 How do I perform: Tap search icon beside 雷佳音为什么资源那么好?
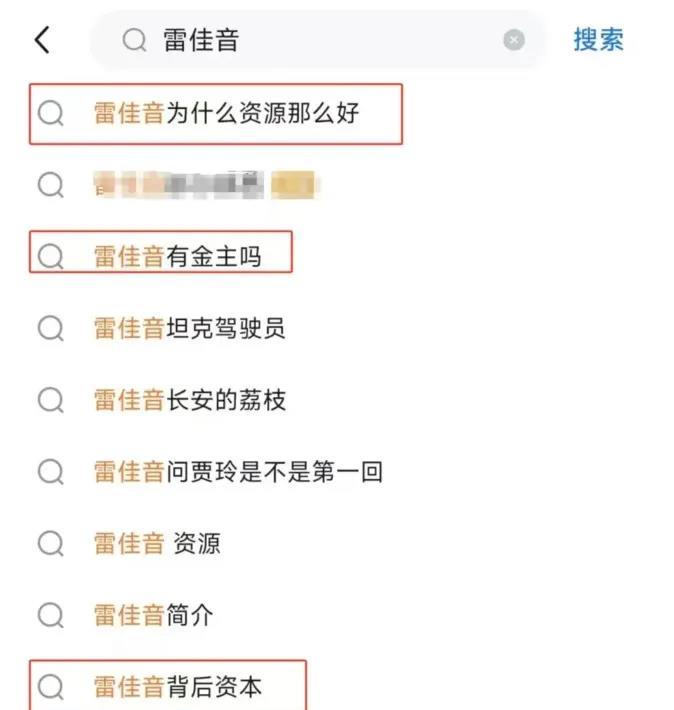[51, 113]
